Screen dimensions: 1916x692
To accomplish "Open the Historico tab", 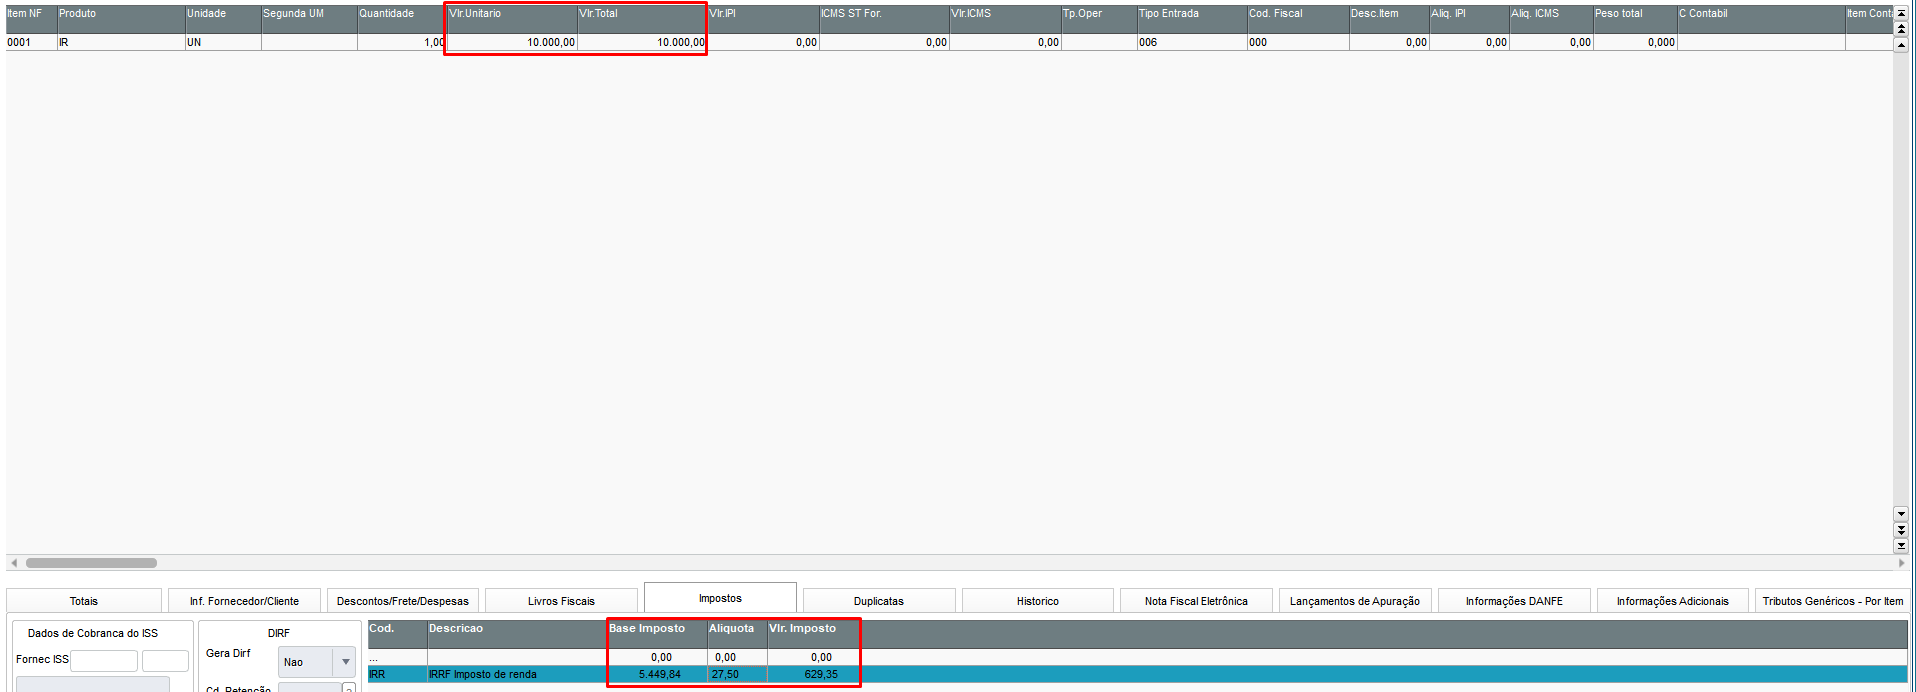I will [x=1038, y=601].
